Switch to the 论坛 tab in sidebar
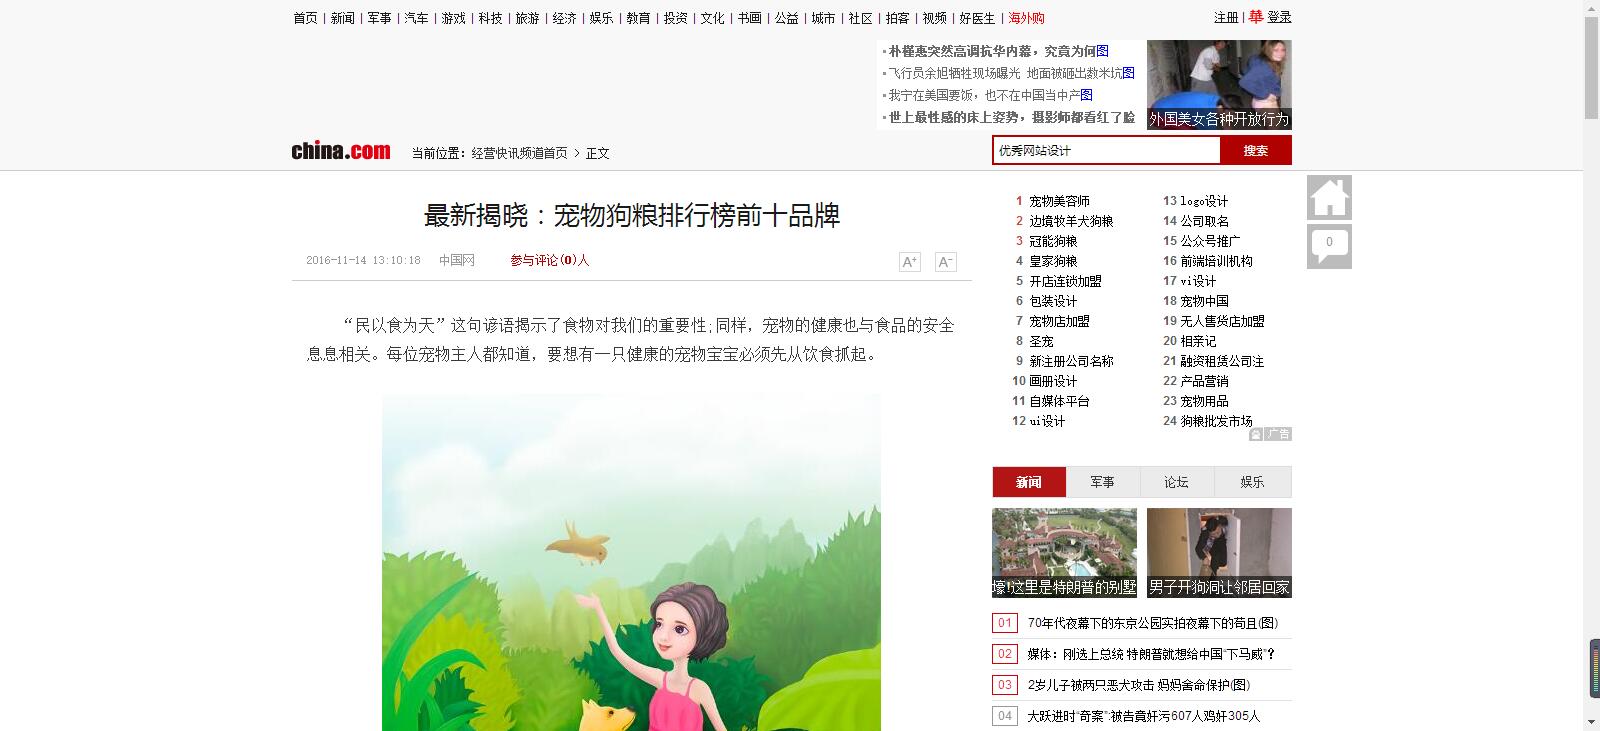 pyautogui.click(x=1176, y=482)
